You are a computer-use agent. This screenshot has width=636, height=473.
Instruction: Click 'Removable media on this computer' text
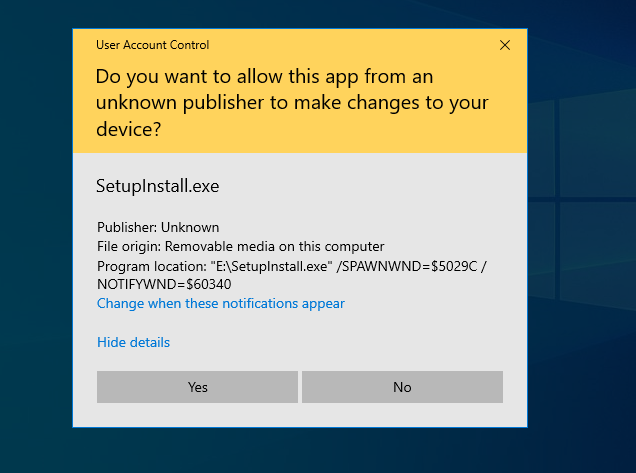pos(274,246)
